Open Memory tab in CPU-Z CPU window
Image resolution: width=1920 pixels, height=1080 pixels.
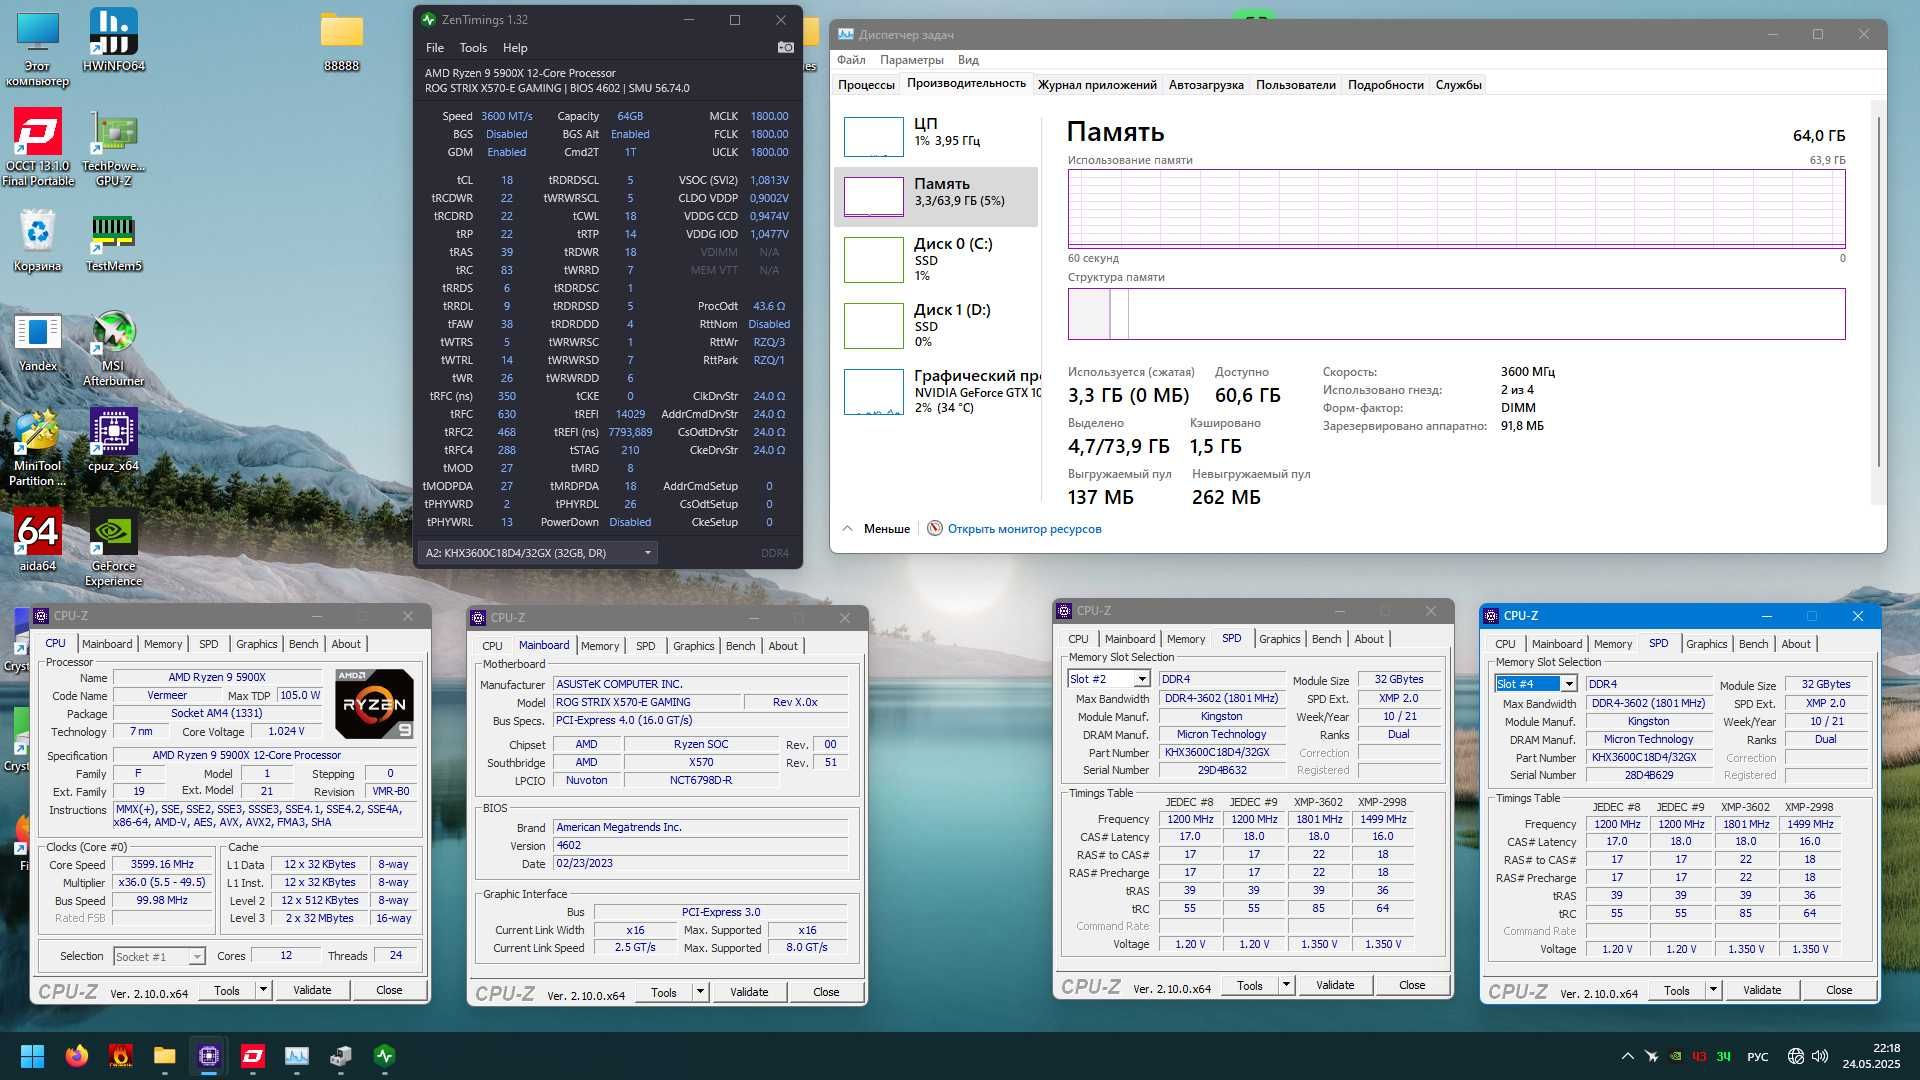tap(163, 644)
